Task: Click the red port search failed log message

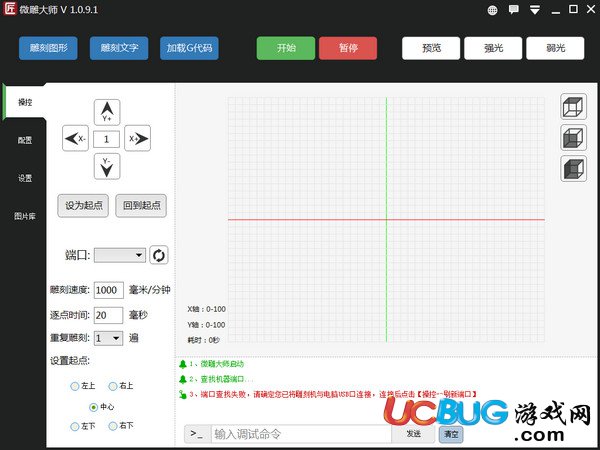Action: [333, 394]
